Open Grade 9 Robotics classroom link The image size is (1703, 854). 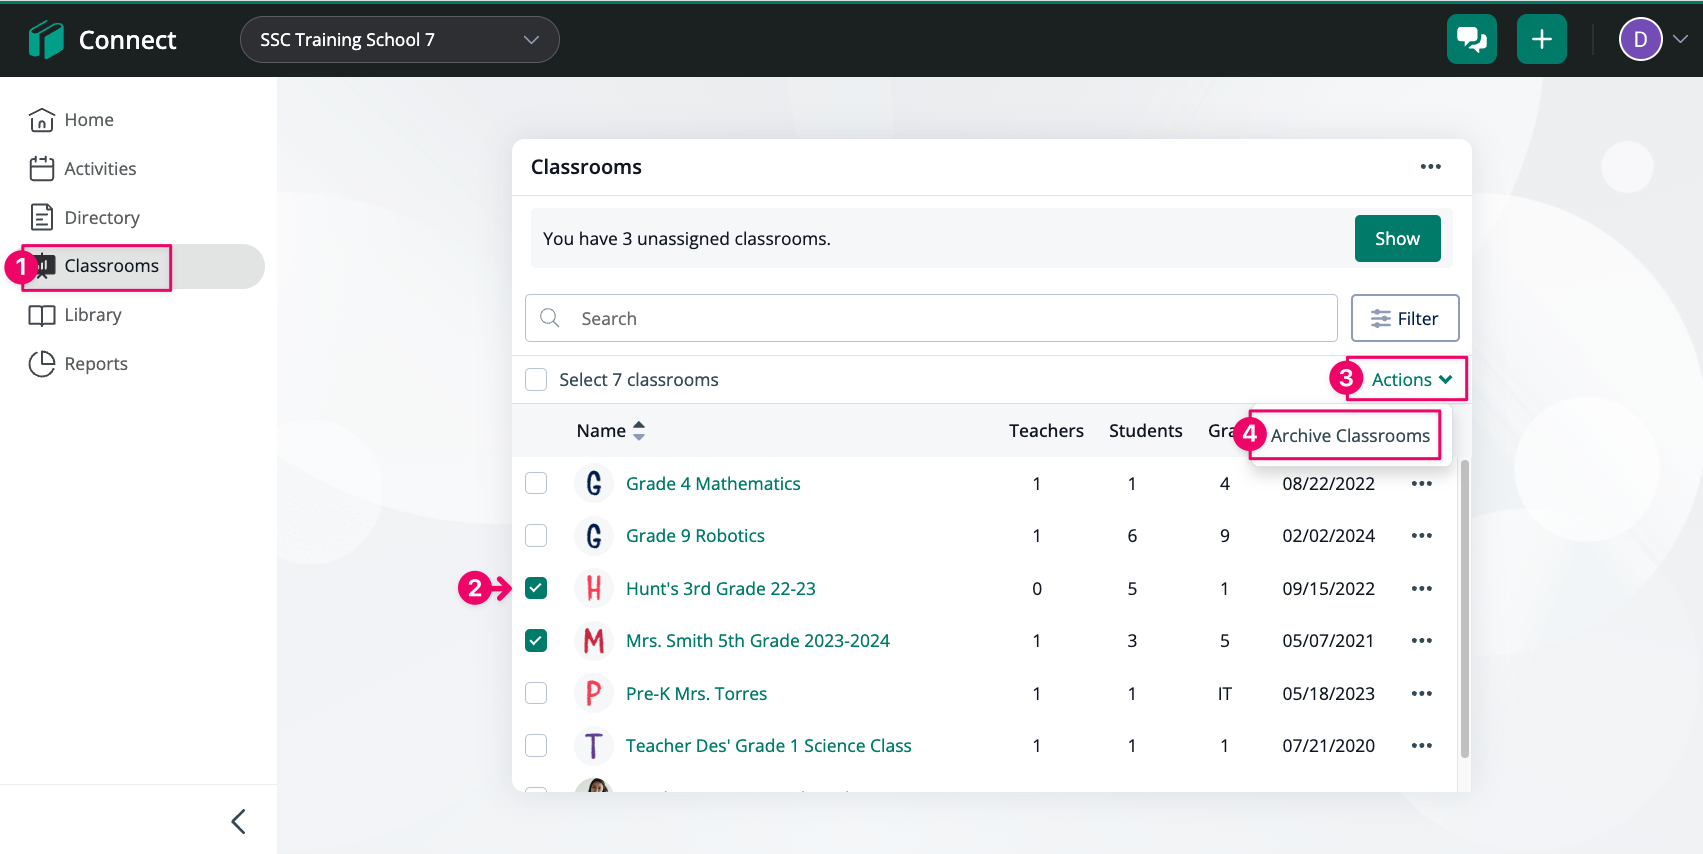(x=695, y=536)
